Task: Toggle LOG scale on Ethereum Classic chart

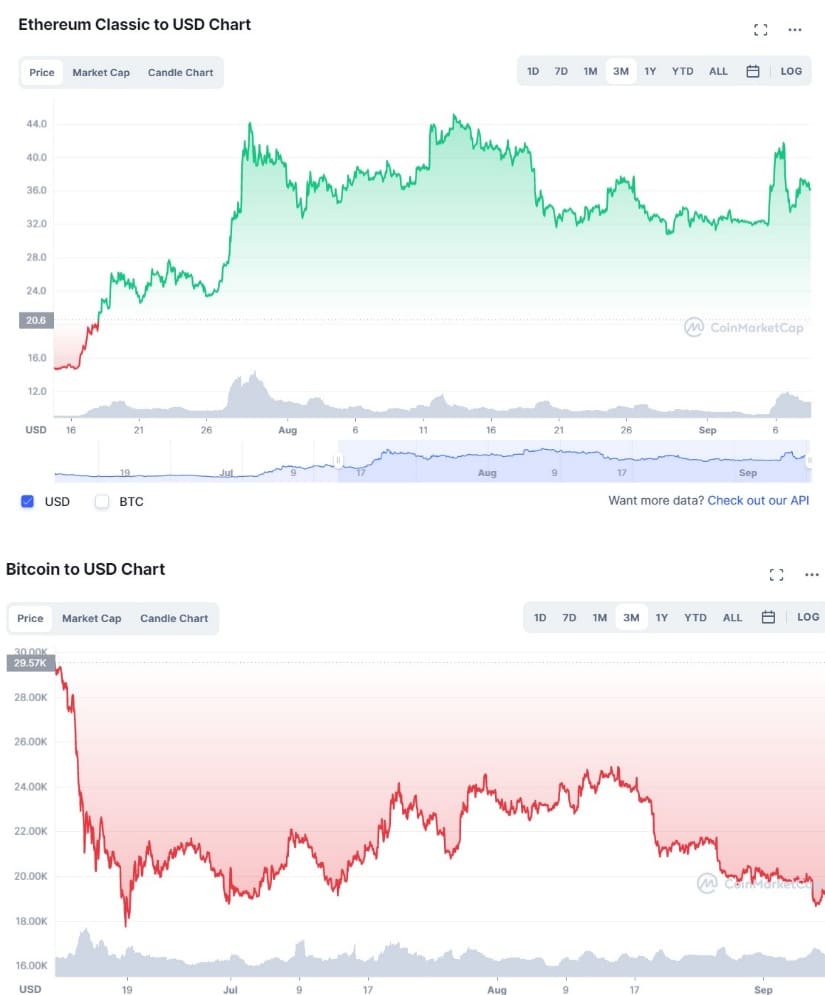Action: [x=791, y=72]
